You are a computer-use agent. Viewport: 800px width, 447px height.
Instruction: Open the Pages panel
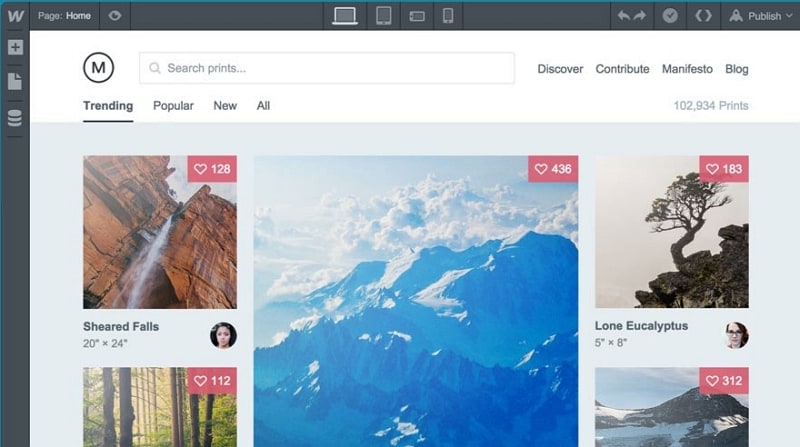15,81
